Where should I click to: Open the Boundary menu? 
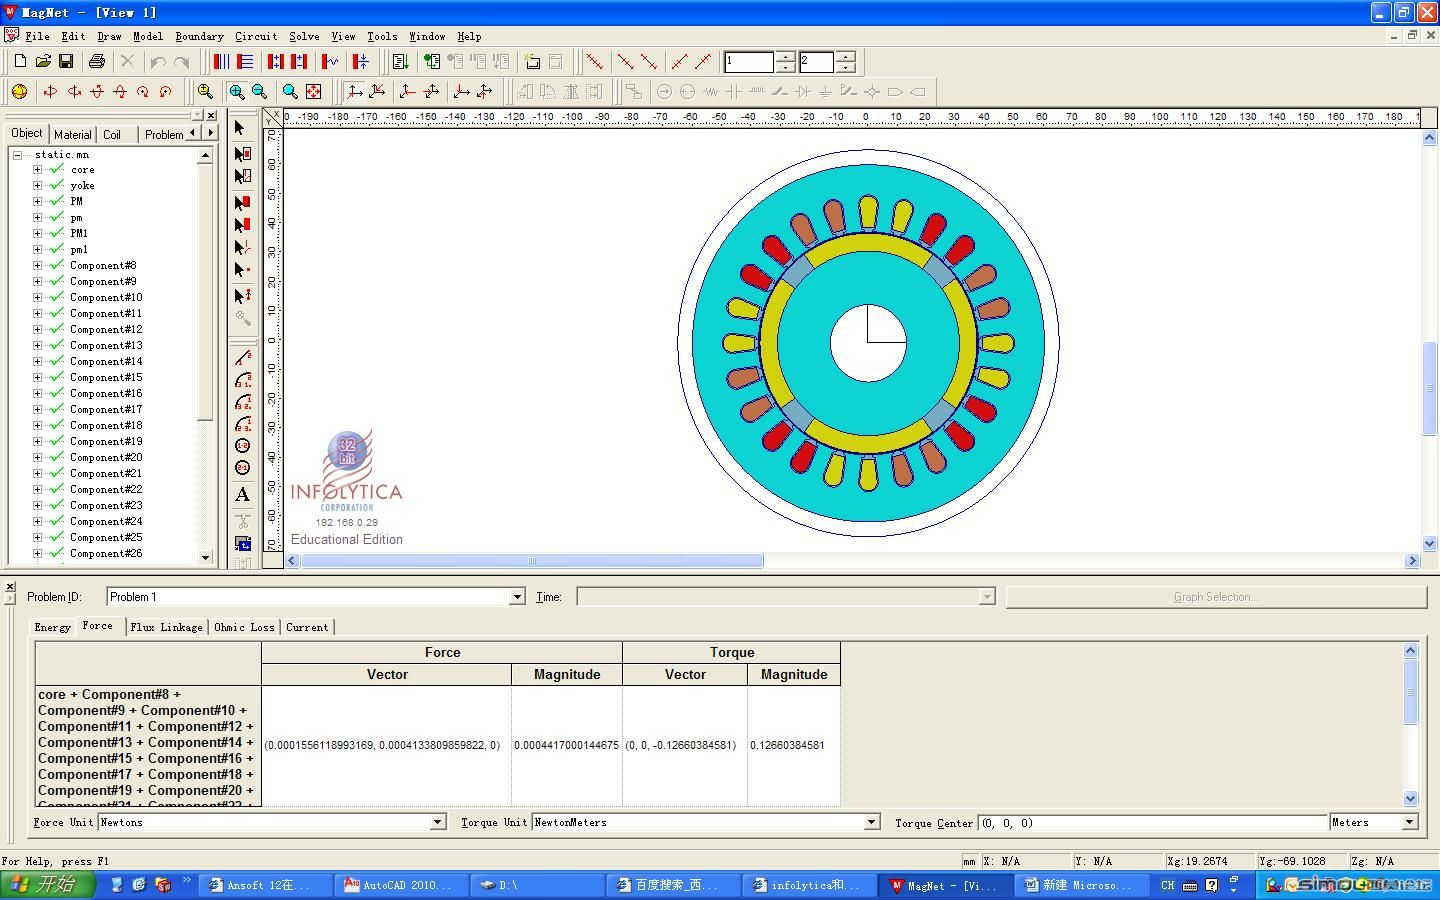[x=199, y=36]
